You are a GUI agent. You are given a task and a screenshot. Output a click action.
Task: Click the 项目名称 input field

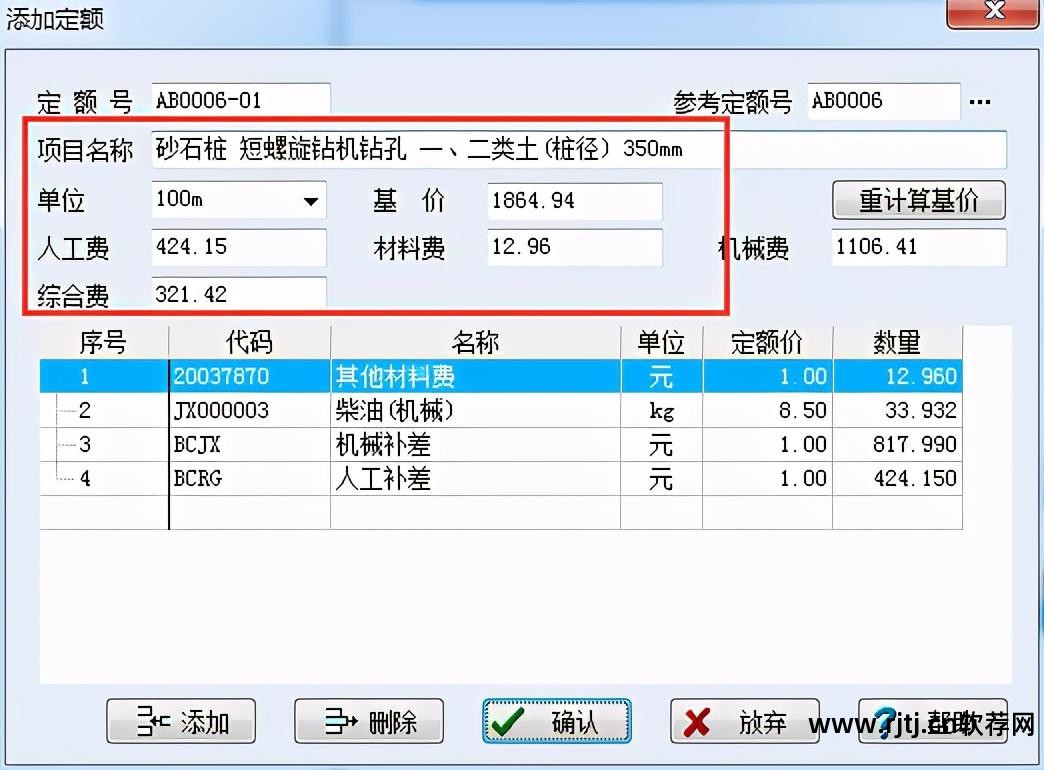coord(579,149)
